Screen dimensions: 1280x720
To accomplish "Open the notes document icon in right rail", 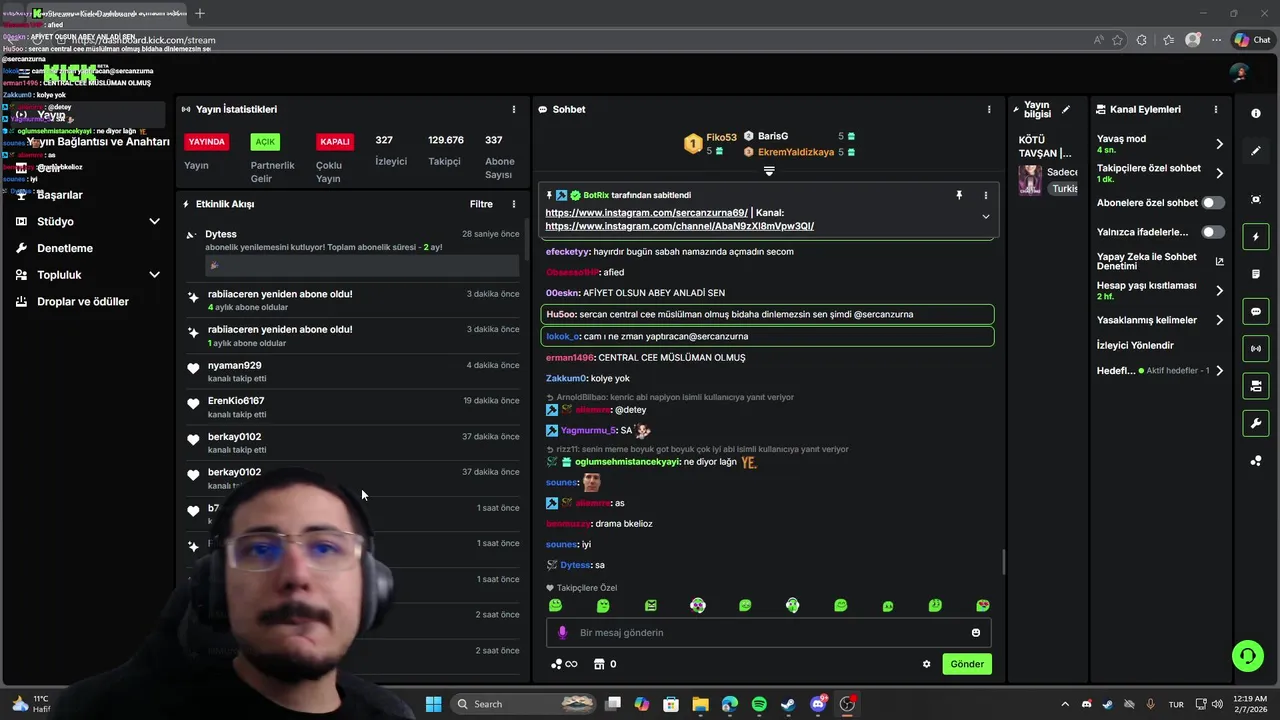I will pos(1256,274).
